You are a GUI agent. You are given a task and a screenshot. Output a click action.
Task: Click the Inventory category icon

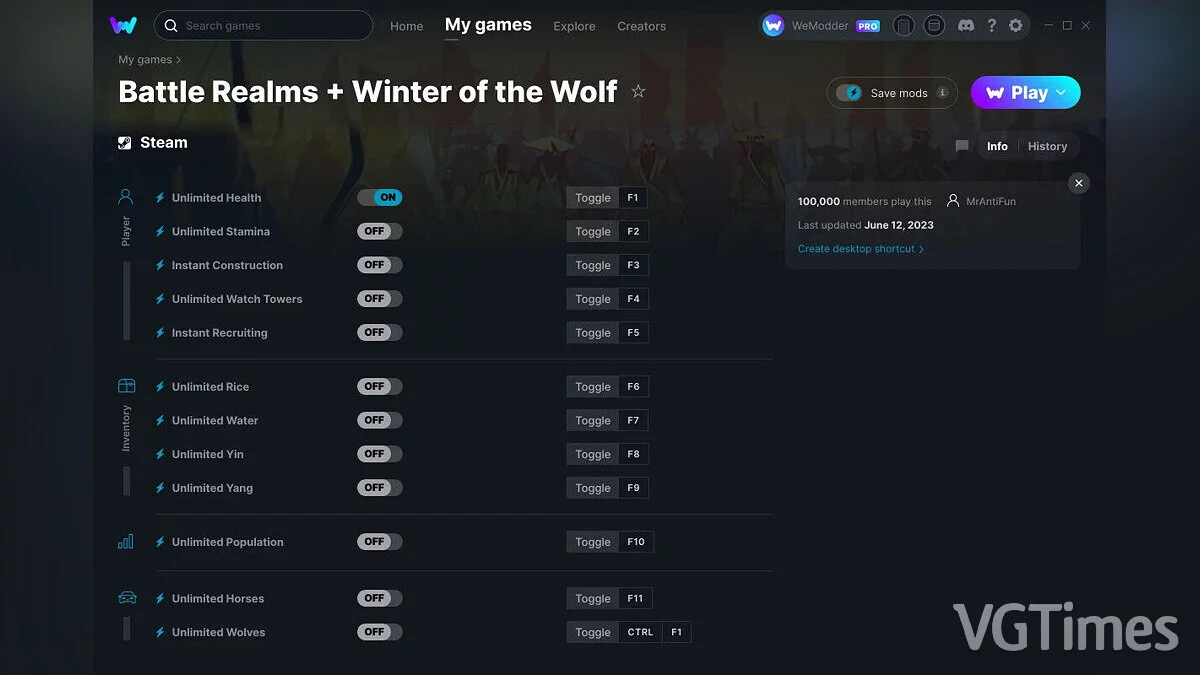point(126,386)
